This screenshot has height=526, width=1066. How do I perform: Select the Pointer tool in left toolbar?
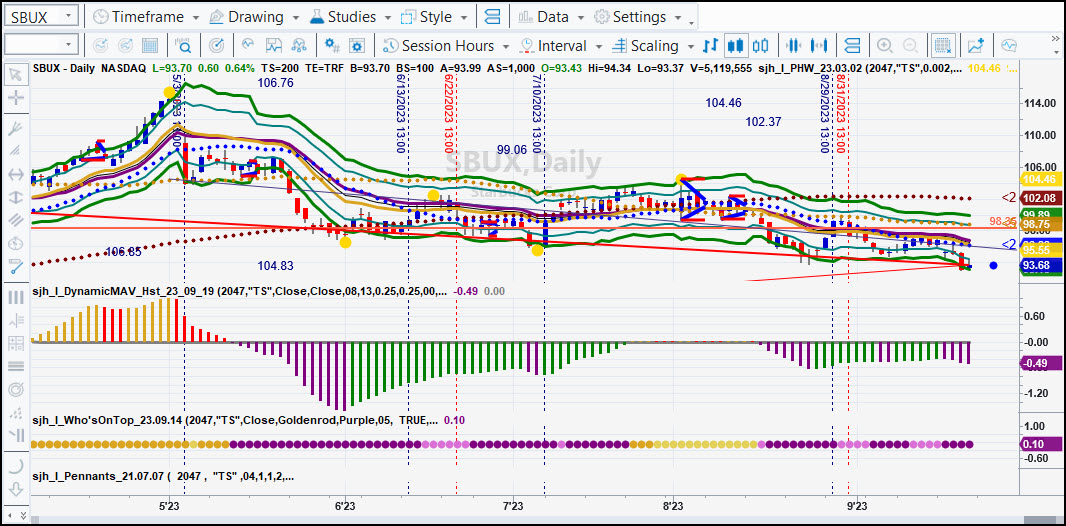(x=15, y=73)
